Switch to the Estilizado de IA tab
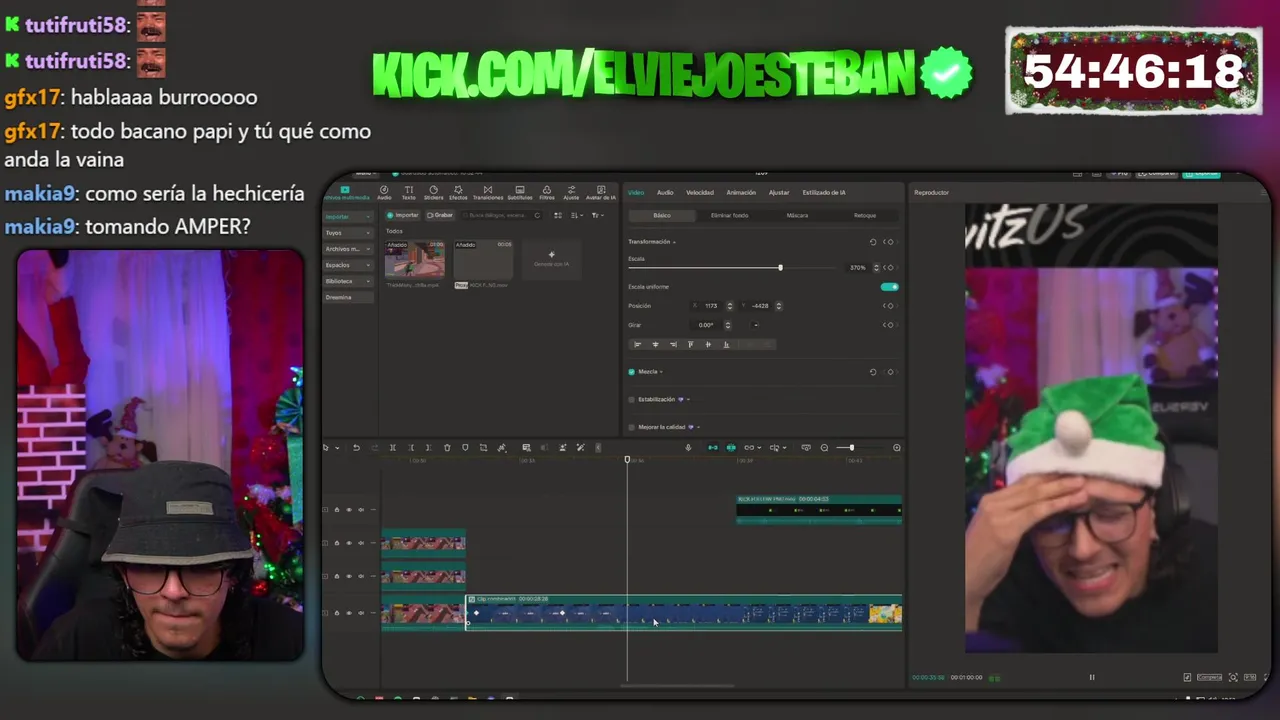The width and height of the screenshot is (1280, 720). 824,192
